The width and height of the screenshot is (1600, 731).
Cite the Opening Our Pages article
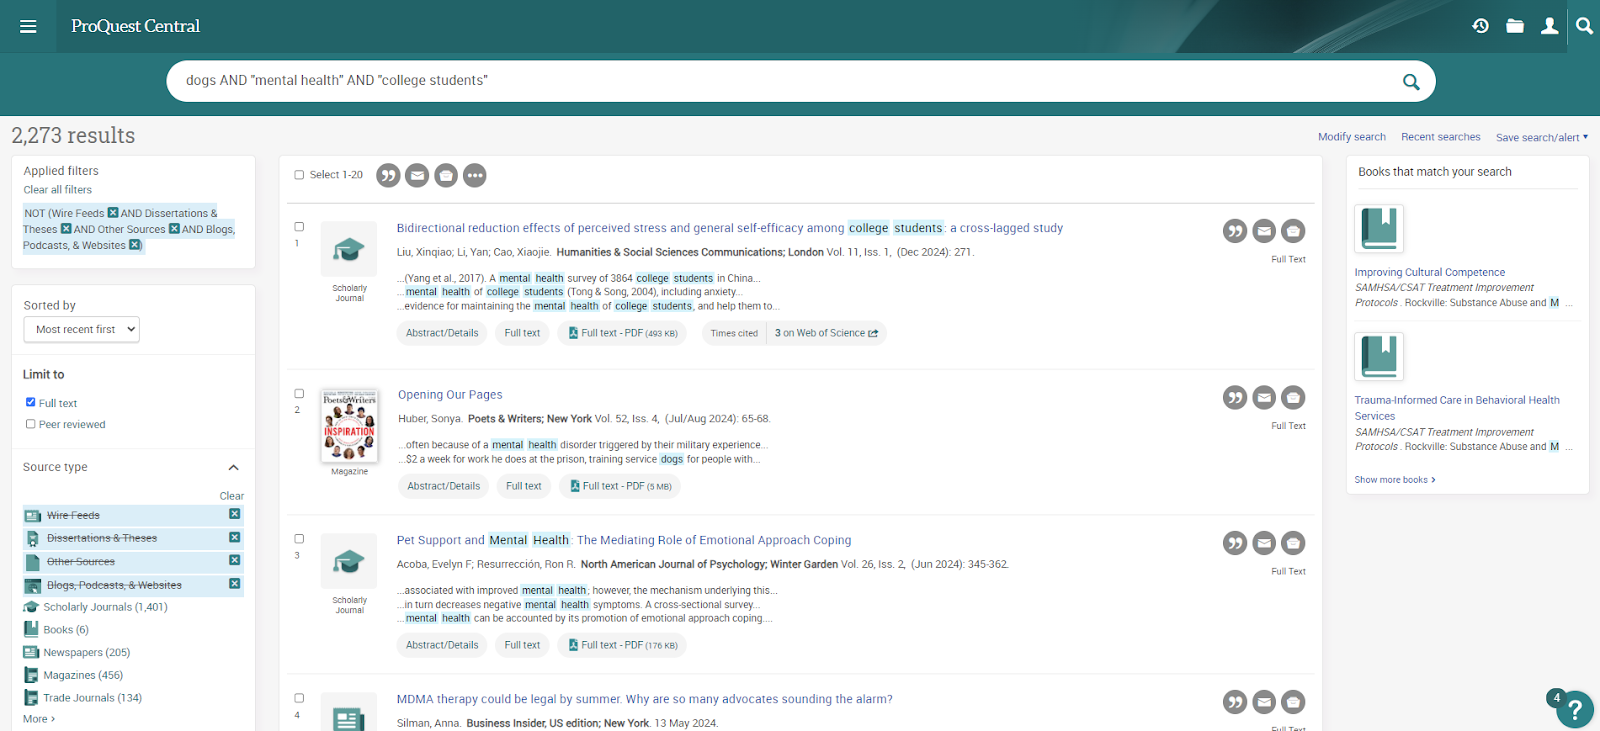[1235, 398]
